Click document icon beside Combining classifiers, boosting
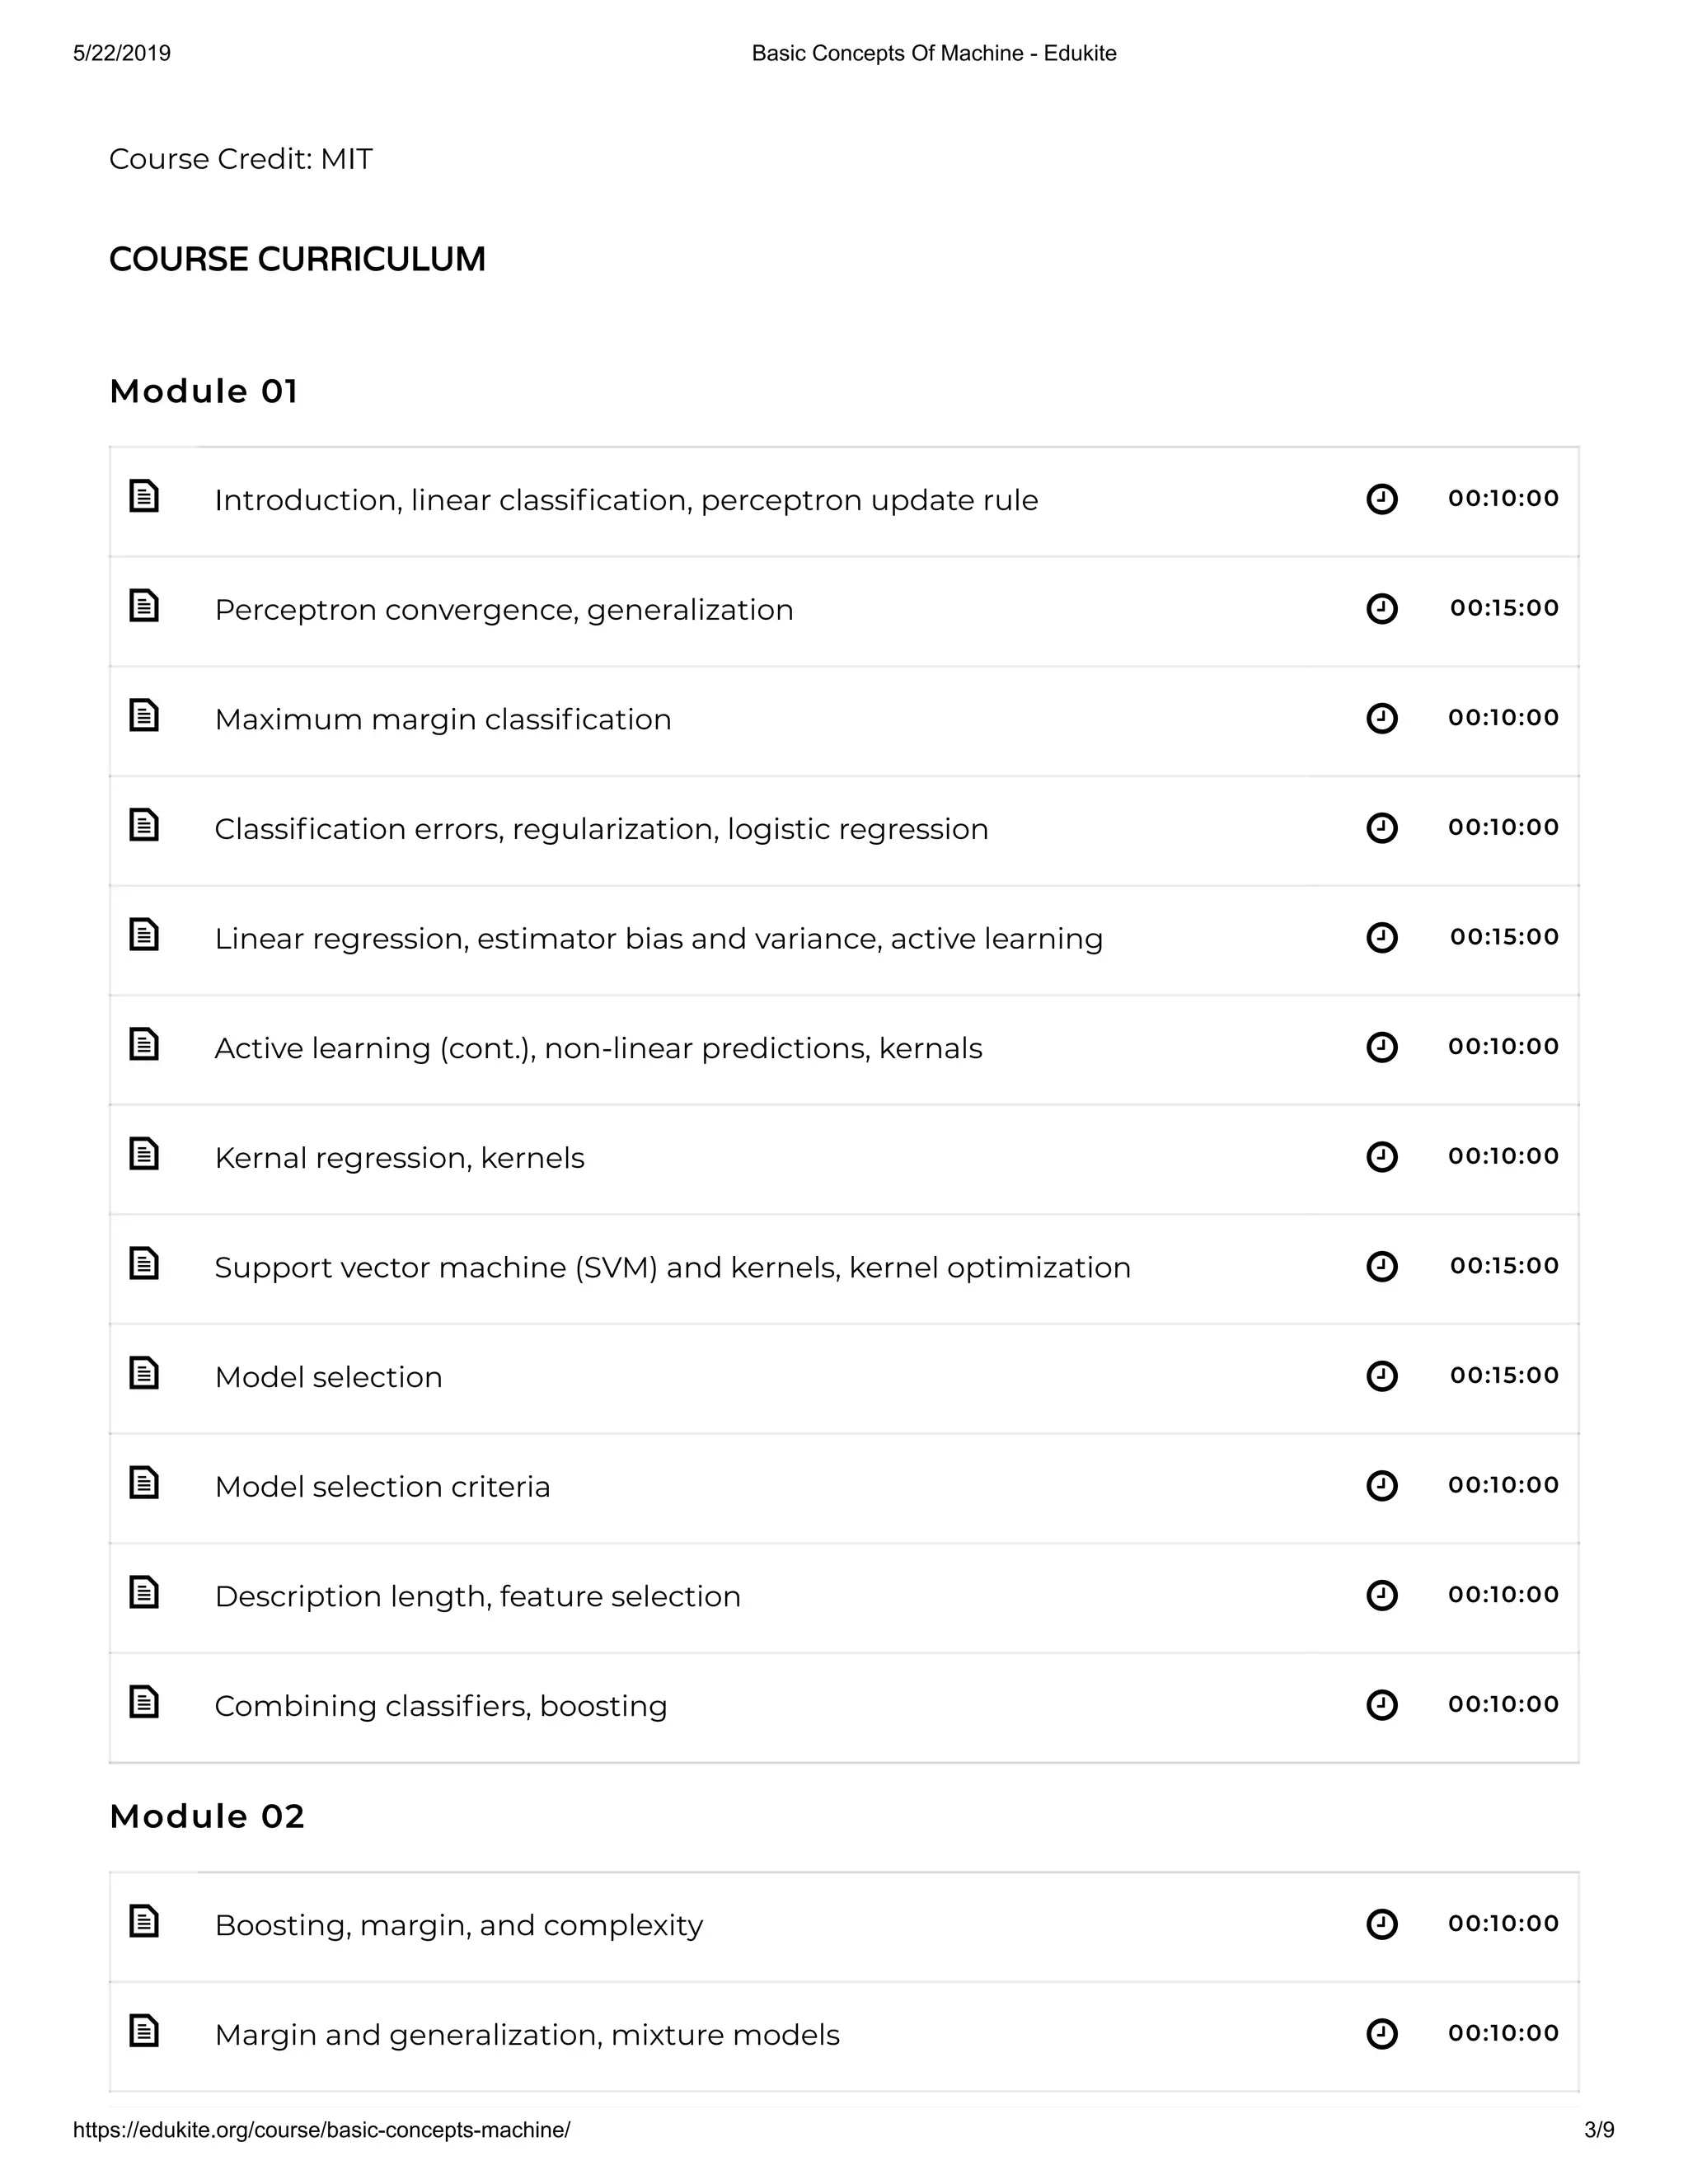Screen dimensions: 1688x2184 pos(144,1702)
